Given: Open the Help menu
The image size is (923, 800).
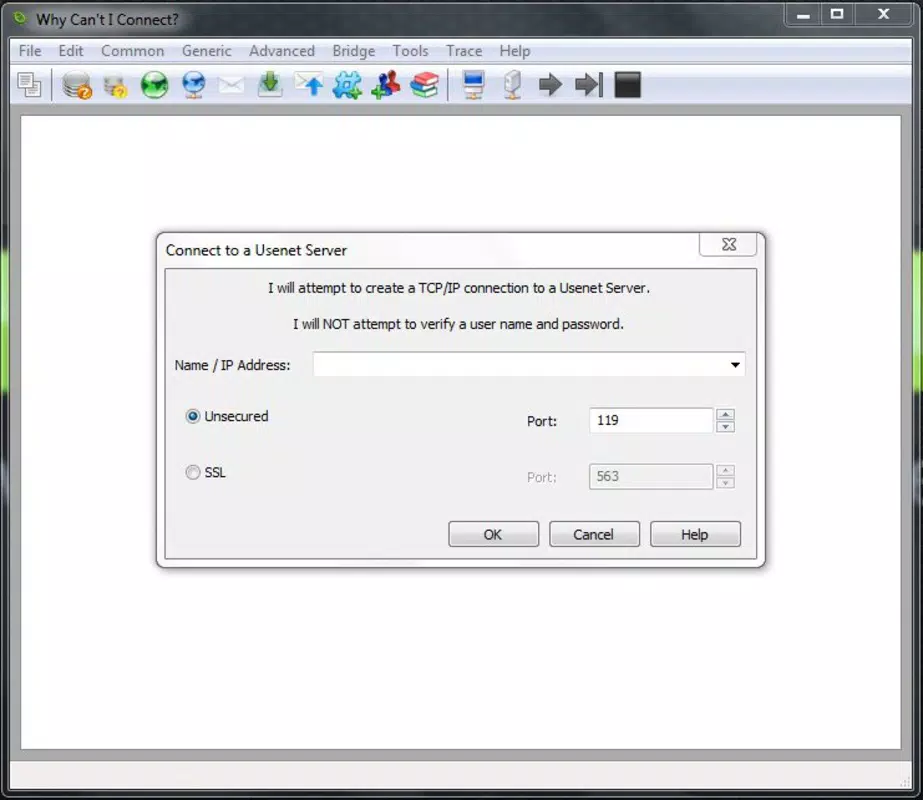Looking at the screenshot, I should point(515,51).
